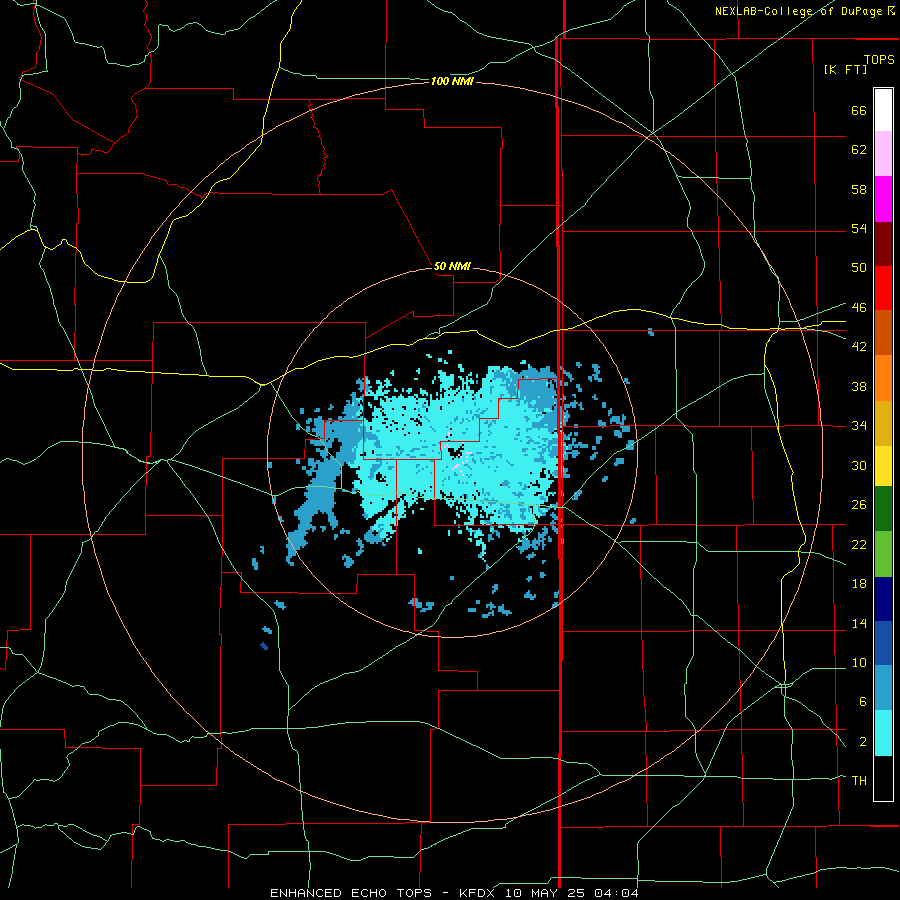900x900 pixels.
Task: Click the legend value 22
Action: 859,544
